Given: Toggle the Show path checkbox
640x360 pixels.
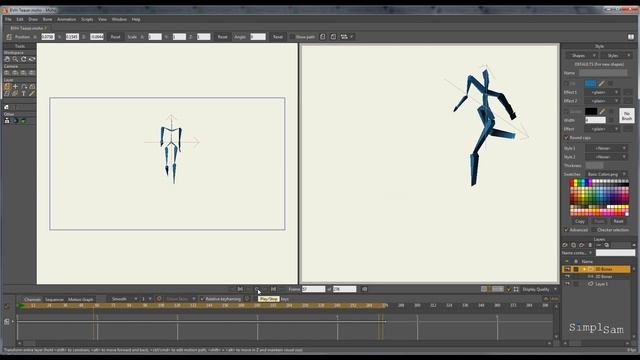Looking at the screenshot, I should [x=292, y=37].
